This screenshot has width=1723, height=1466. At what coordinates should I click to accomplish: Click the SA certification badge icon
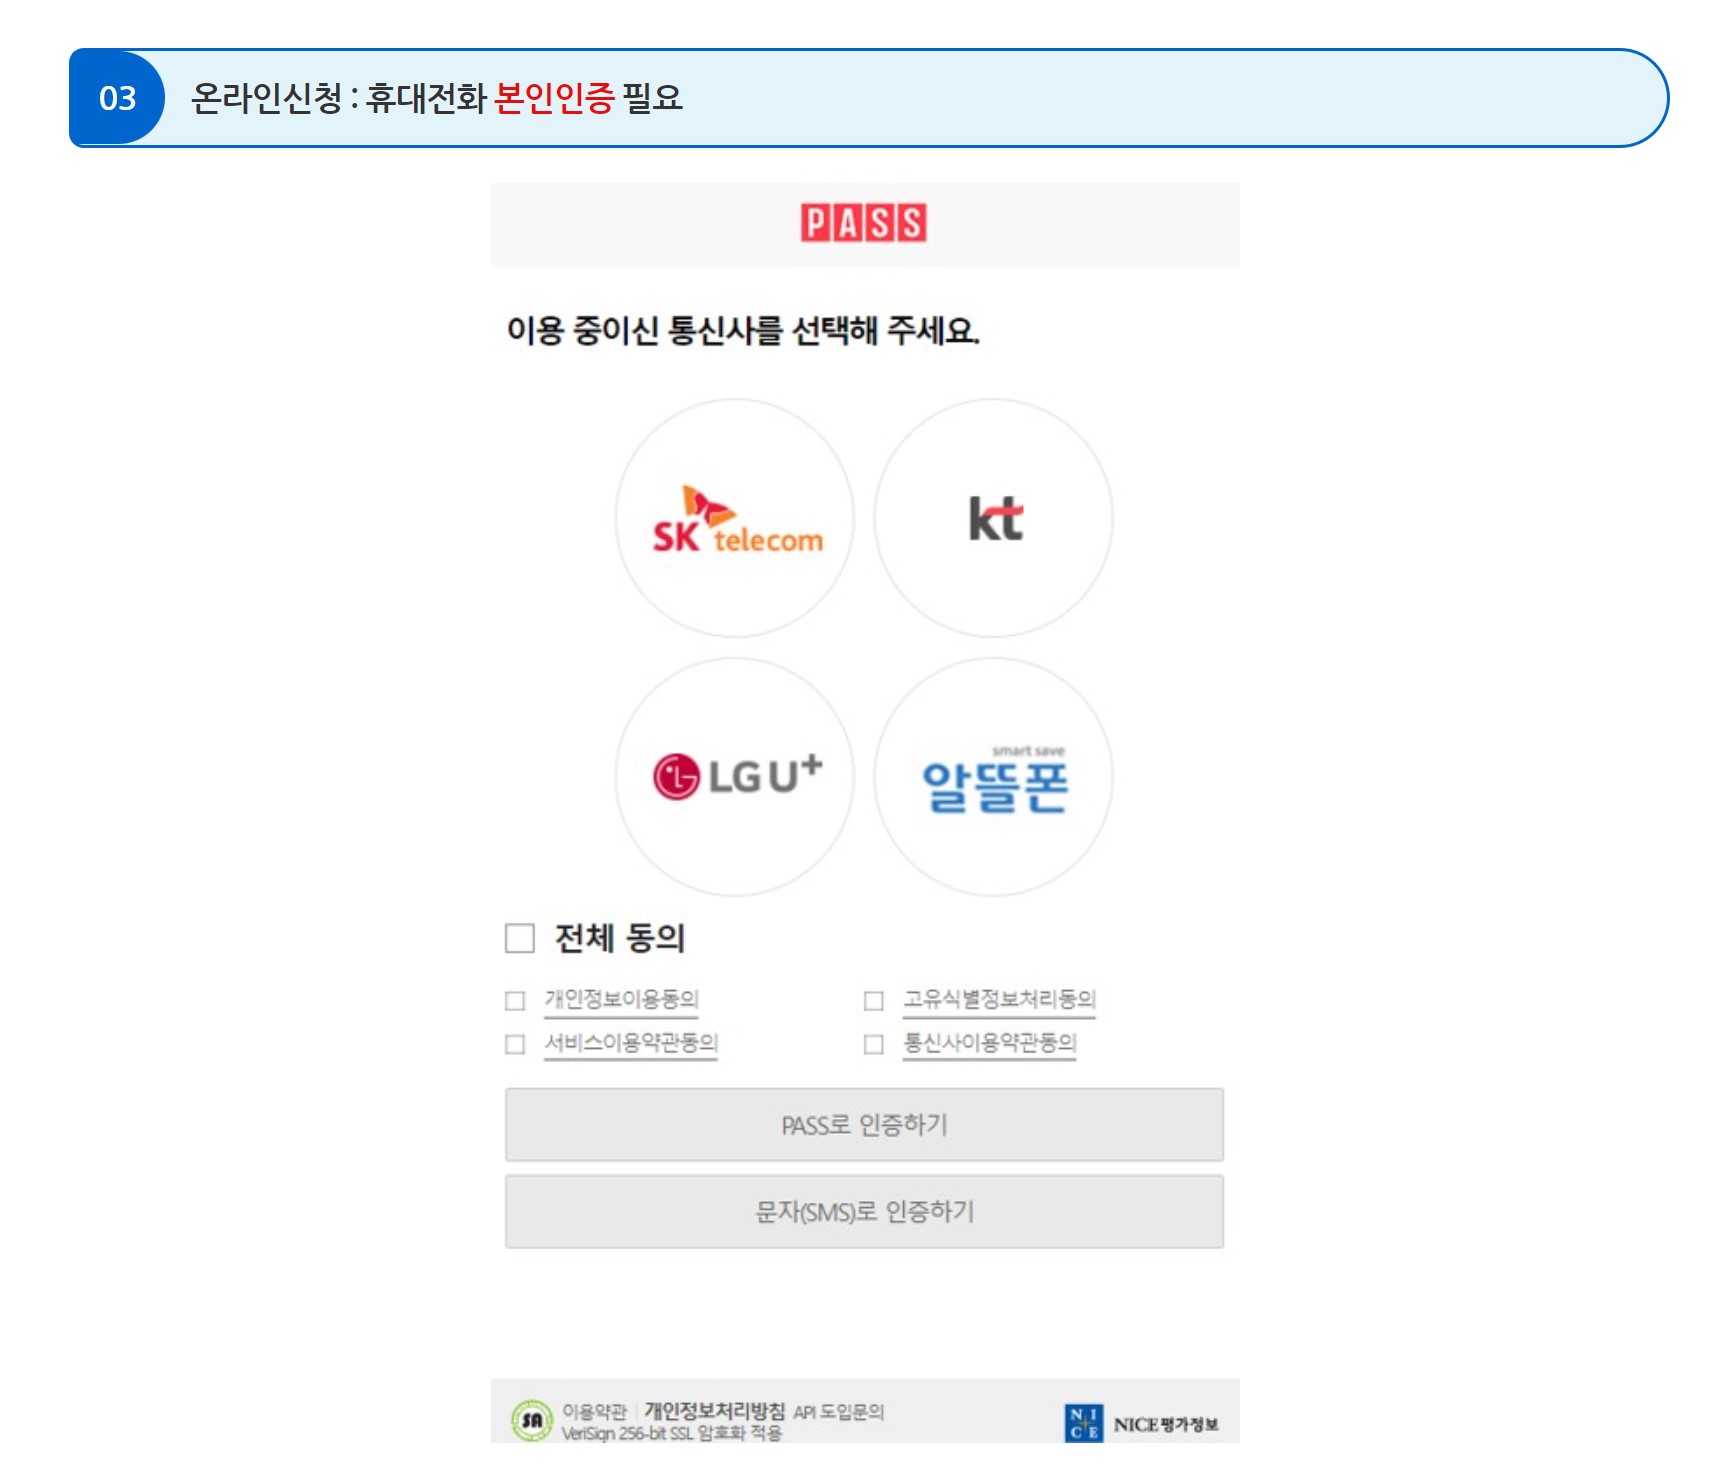532,1420
